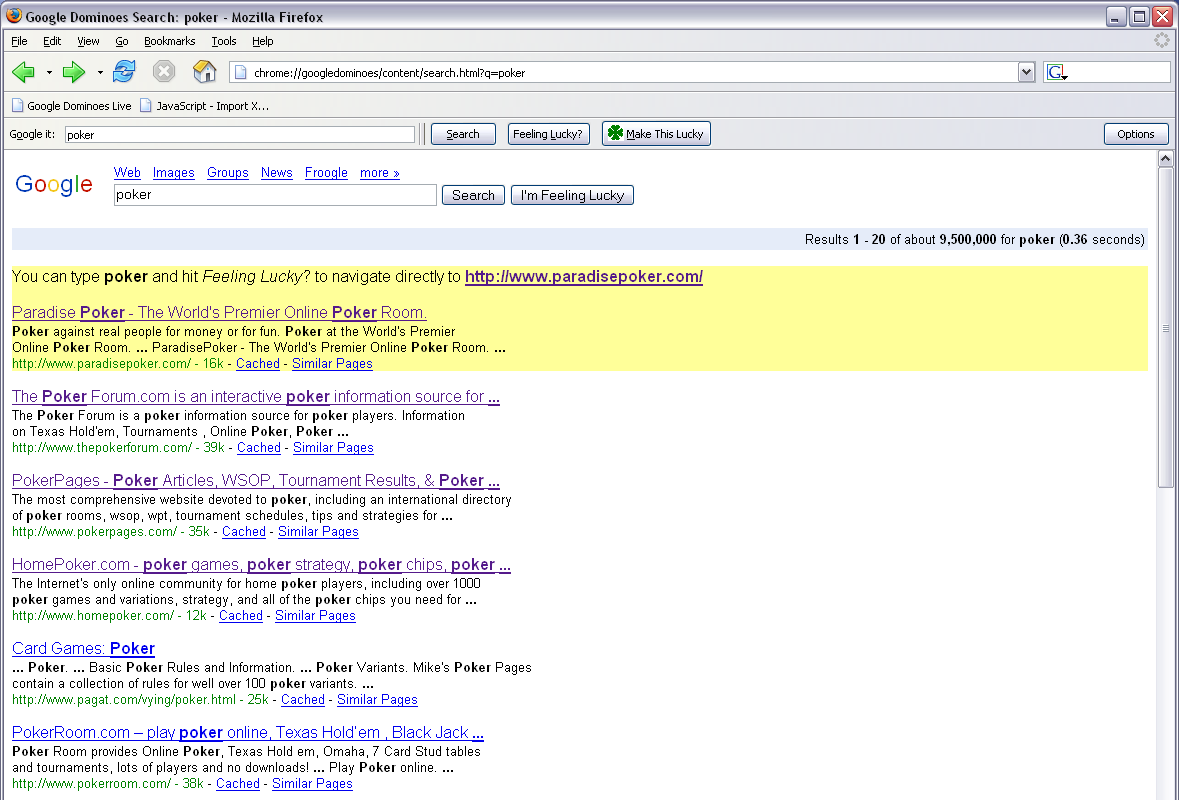The width and height of the screenshot is (1179, 800).
Task: Switch to Images search link
Action: pos(173,173)
